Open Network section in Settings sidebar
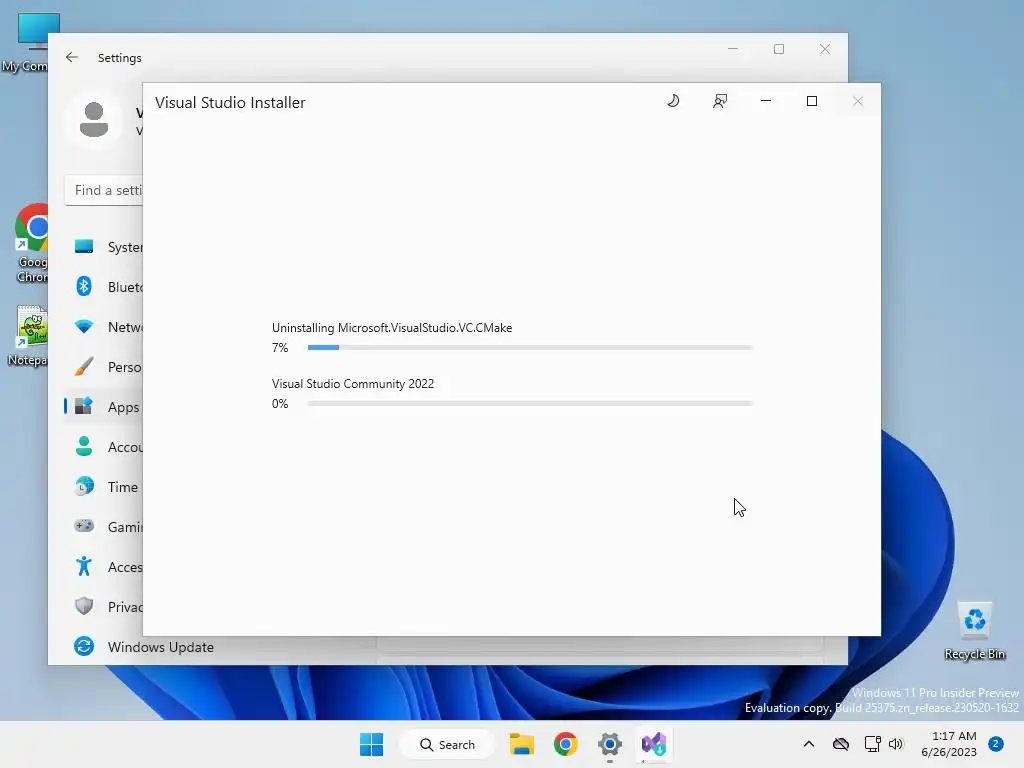This screenshot has height=768, width=1024. point(104,327)
